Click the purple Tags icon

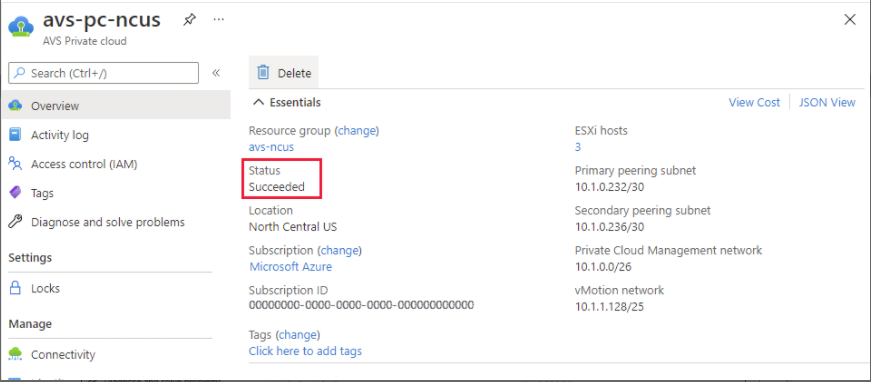(x=15, y=193)
